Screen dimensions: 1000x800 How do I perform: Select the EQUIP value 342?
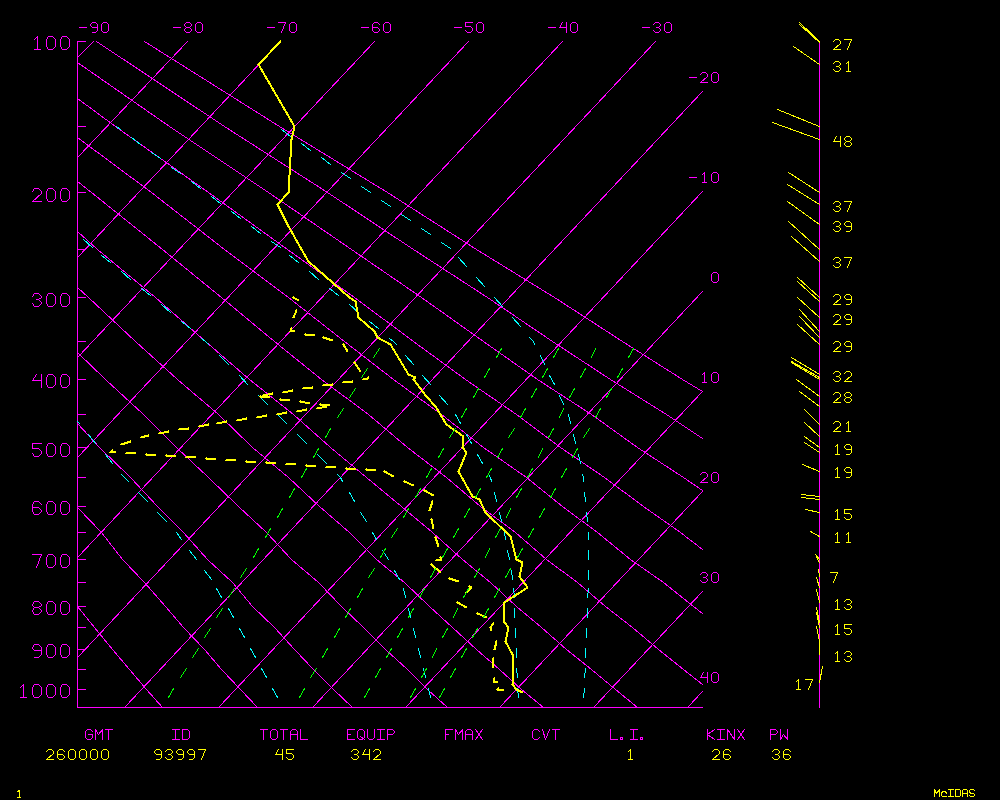366,755
